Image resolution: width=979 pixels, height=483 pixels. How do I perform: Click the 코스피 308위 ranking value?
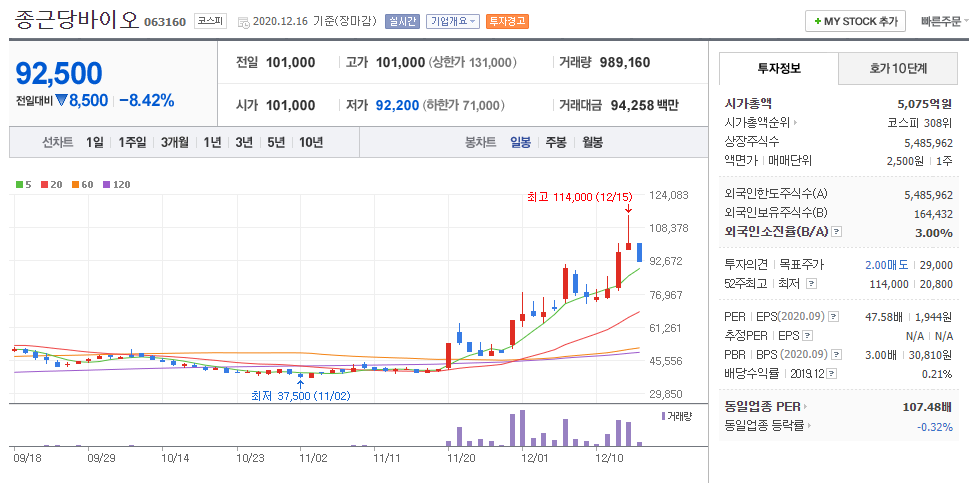tap(920, 123)
